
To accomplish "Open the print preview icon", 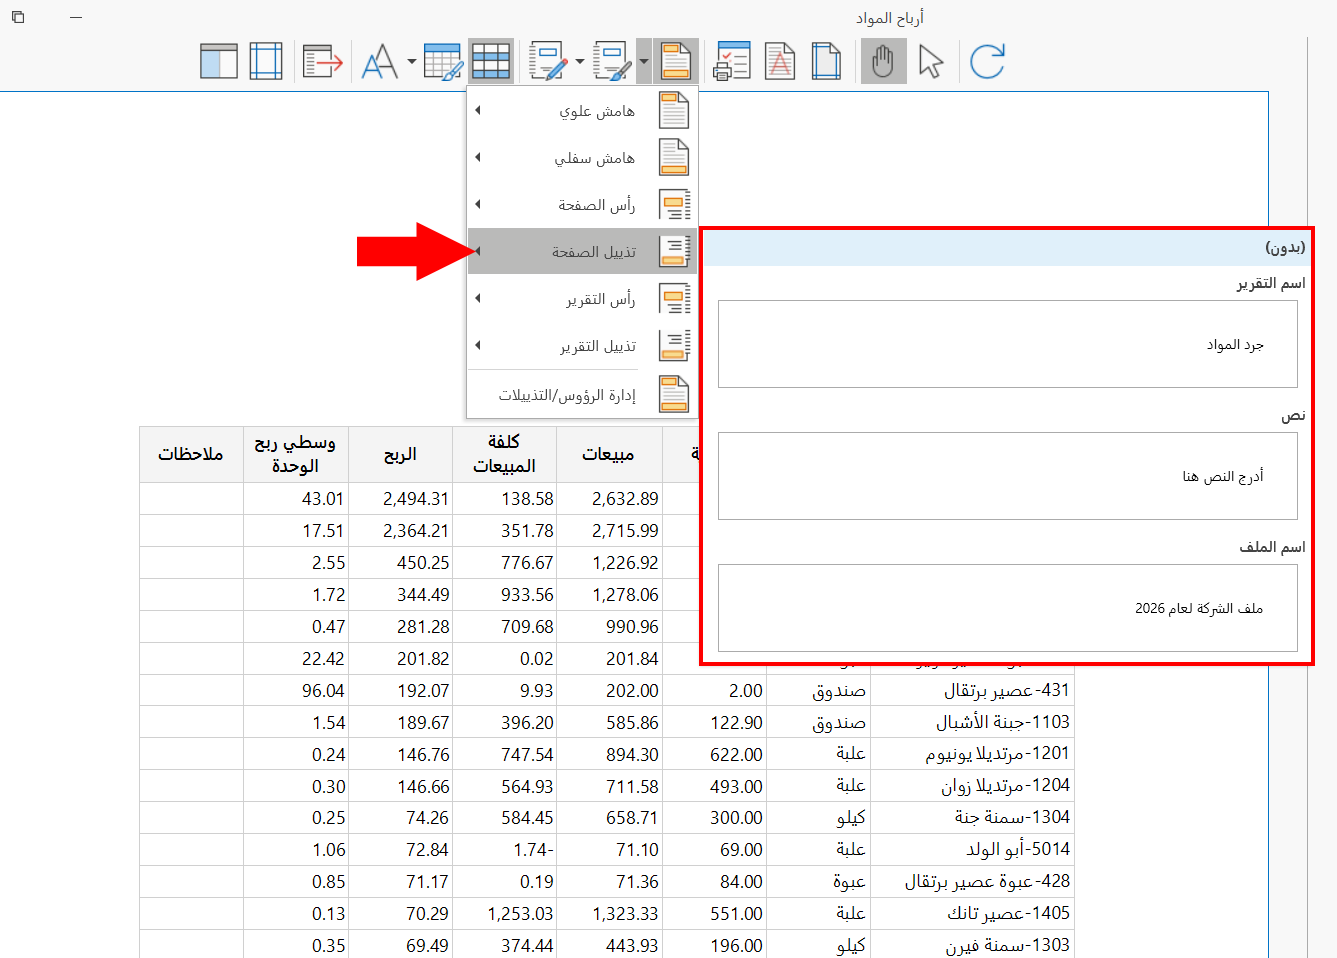I will click(732, 61).
